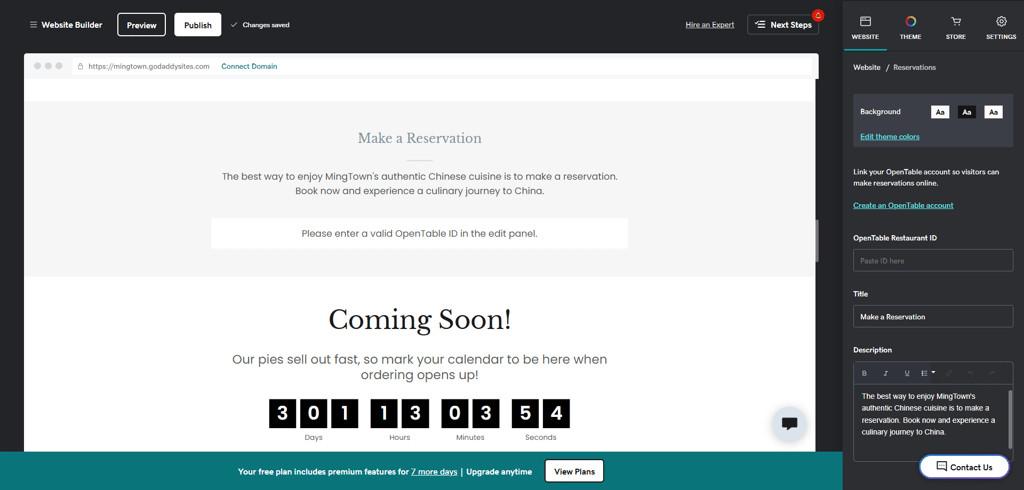This screenshot has height=490, width=1024.
Task: Open the Hire an Expert link
Action: point(710,25)
